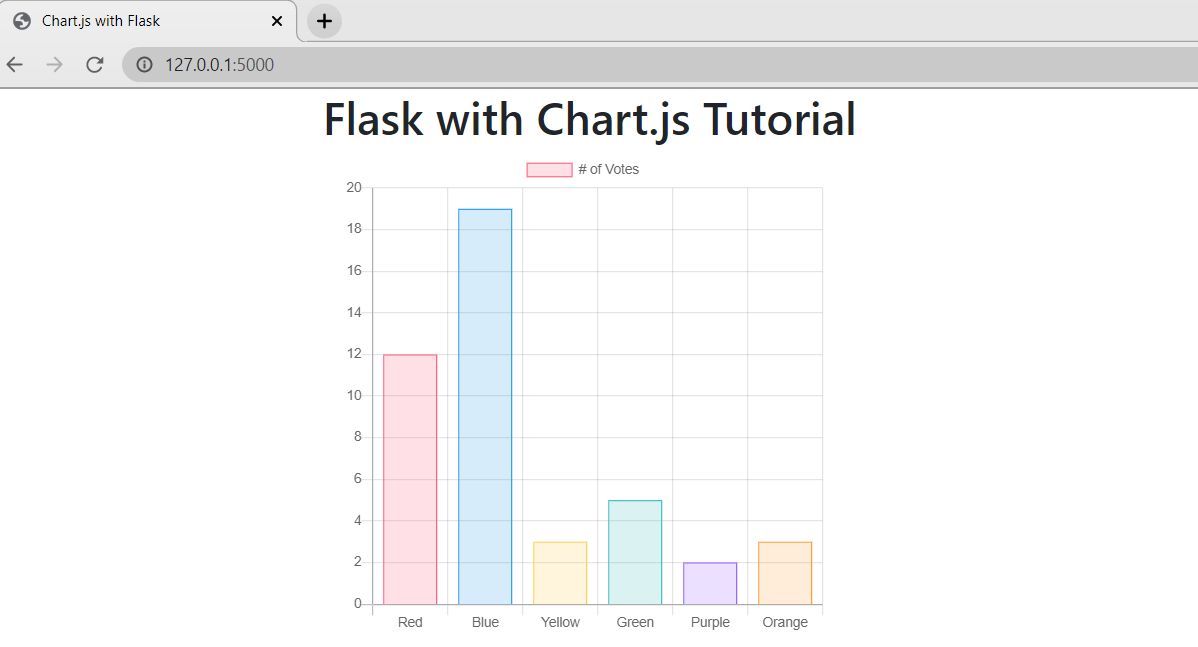The image size is (1198, 647).
Task: Click the y-axis value 6
Action: coord(358,478)
